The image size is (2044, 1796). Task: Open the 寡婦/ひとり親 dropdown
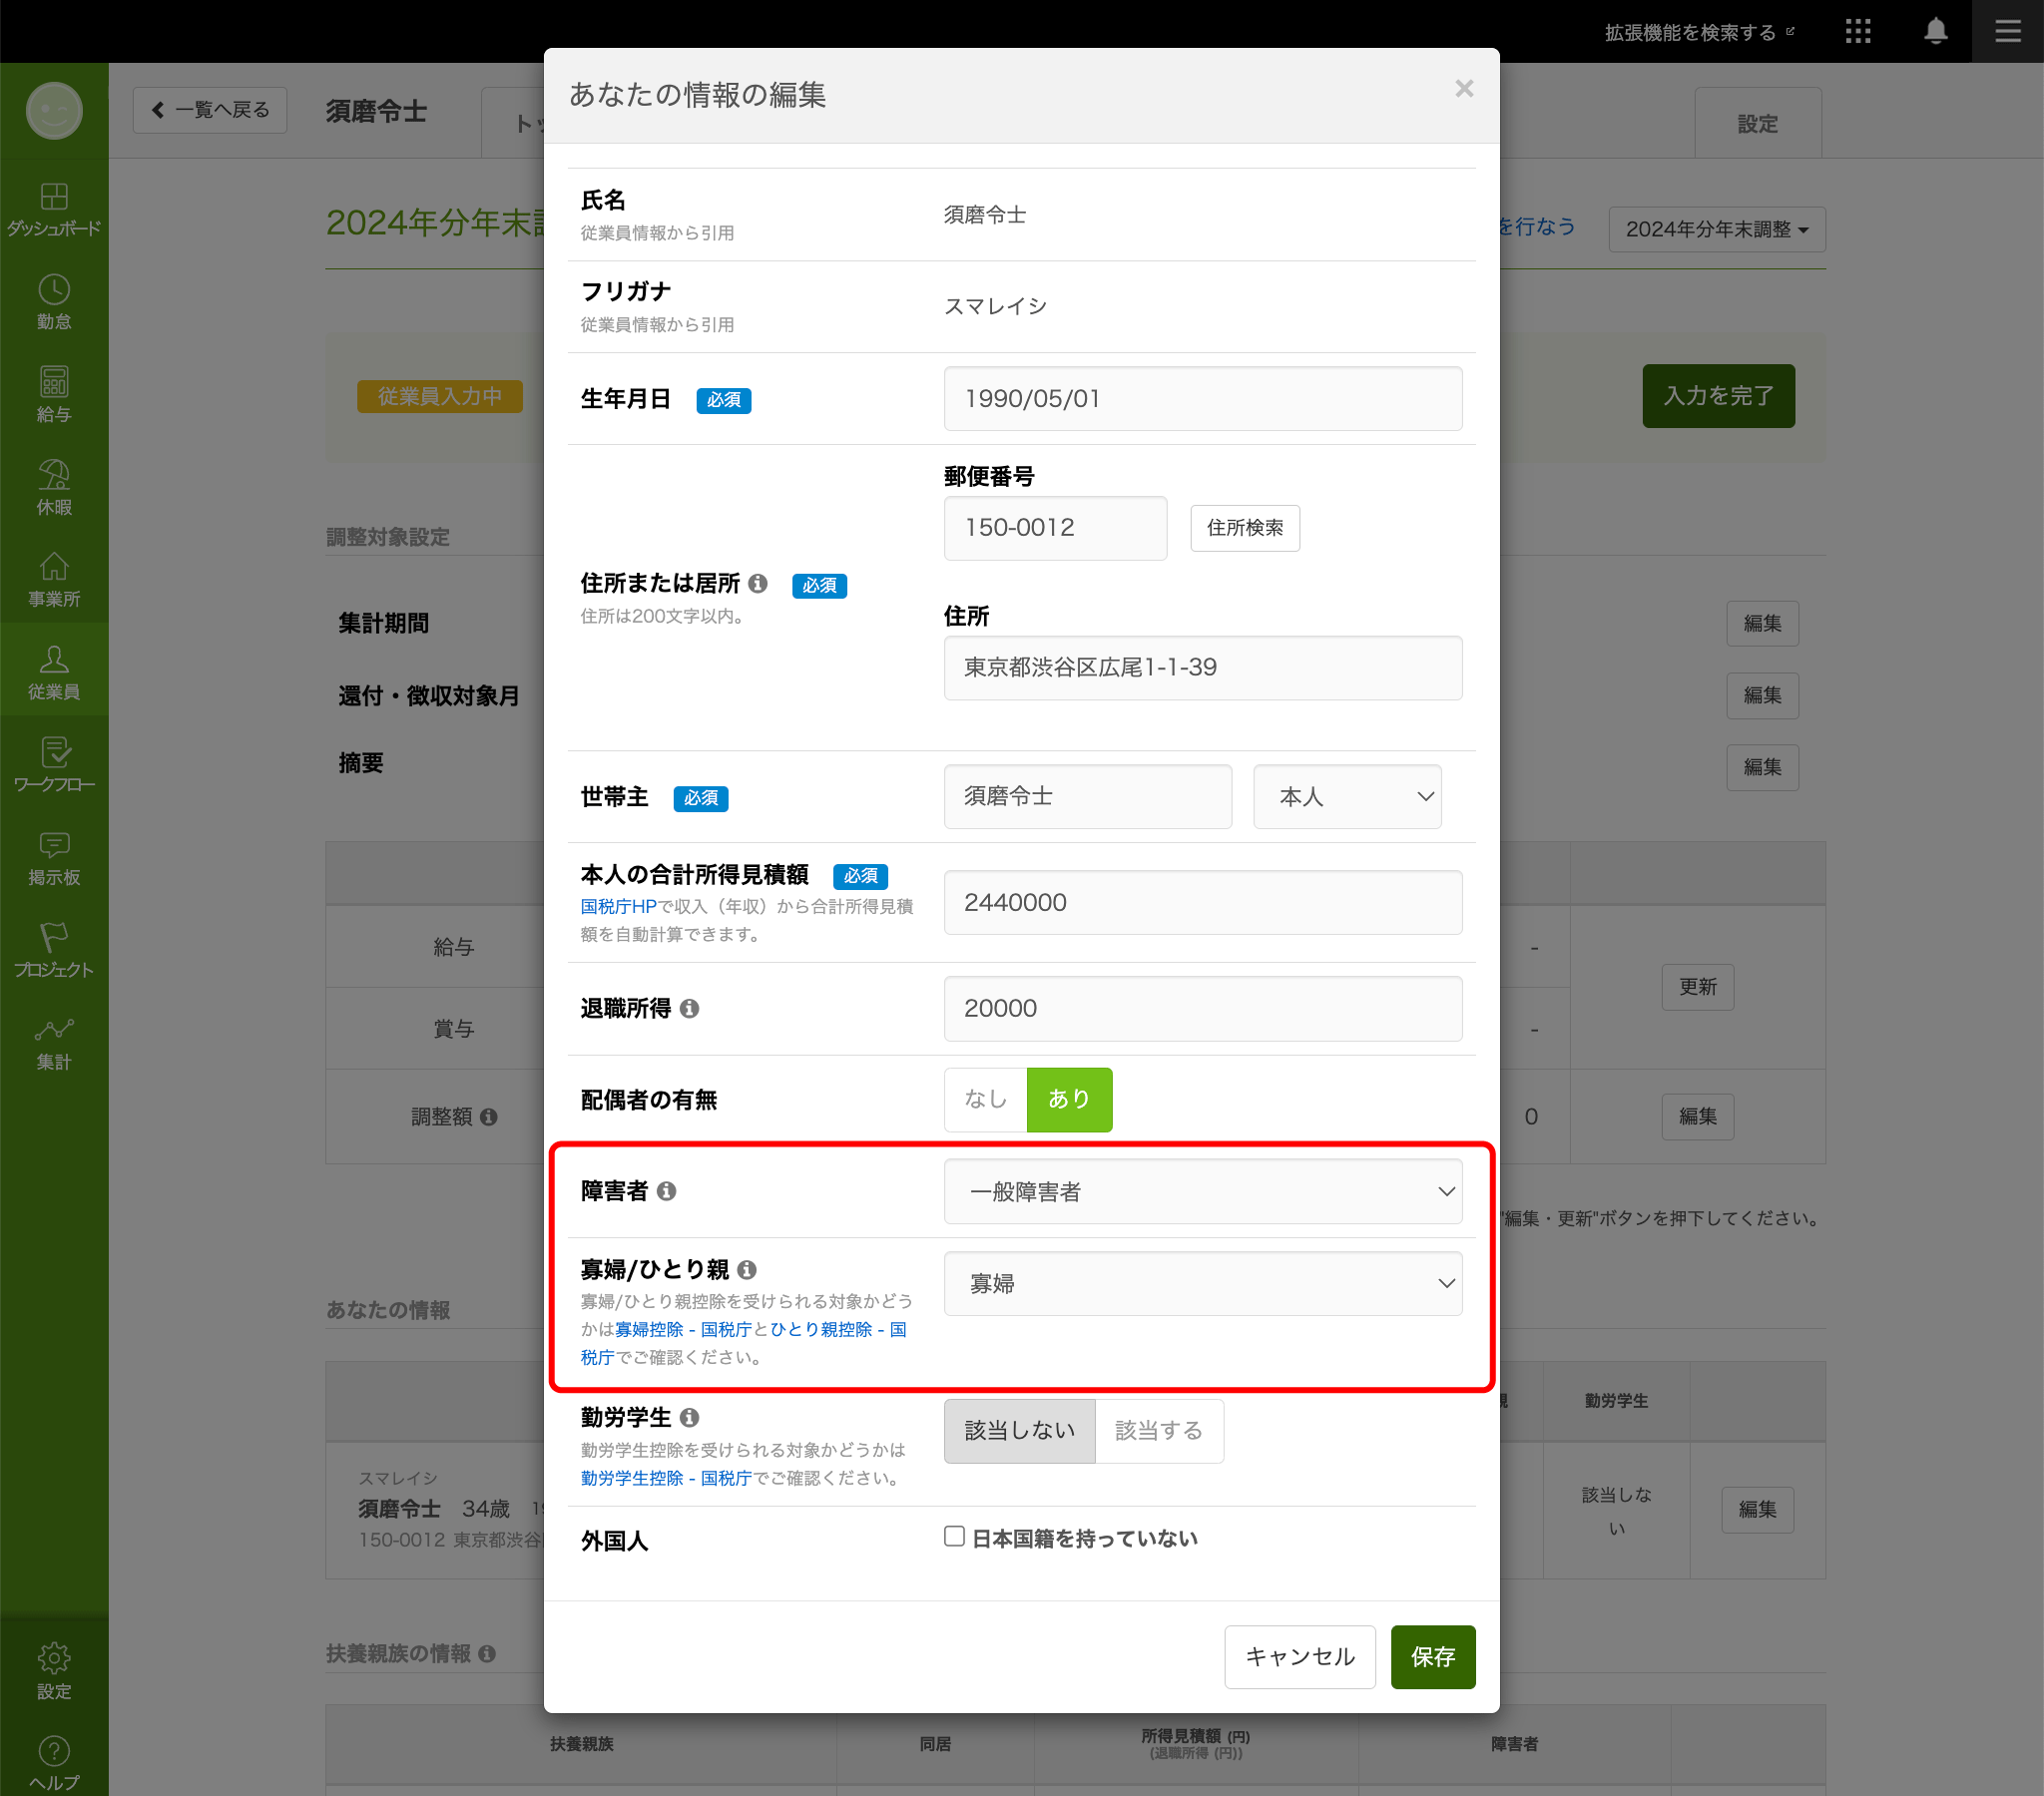click(1203, 1283)
